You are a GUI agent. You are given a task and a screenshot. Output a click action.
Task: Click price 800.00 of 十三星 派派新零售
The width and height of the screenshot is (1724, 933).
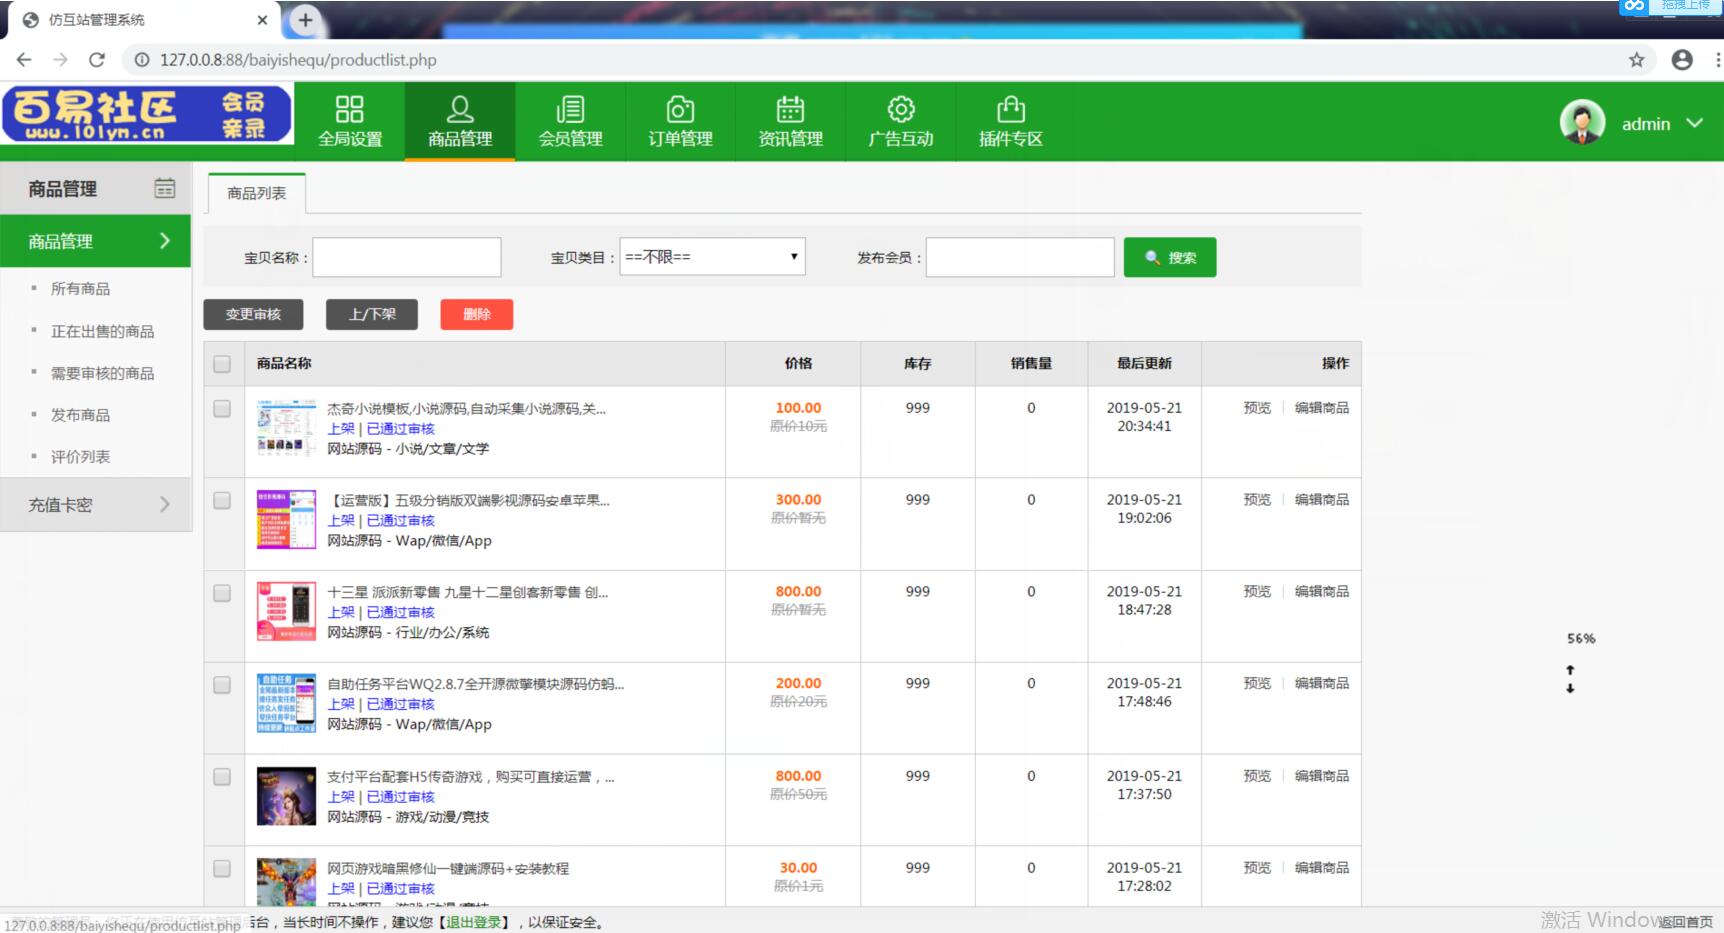[798, 592]
